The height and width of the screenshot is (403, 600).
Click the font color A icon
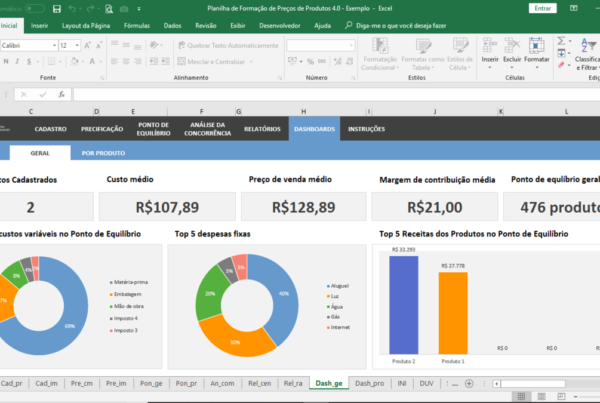coord(92,61)
